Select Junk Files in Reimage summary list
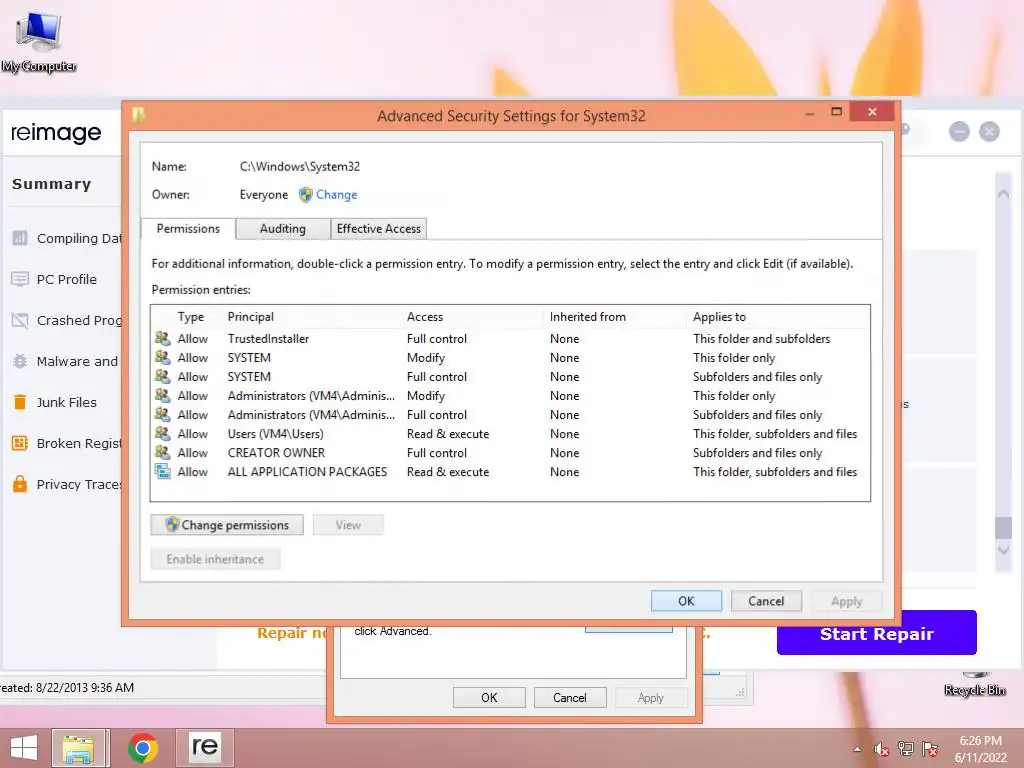The width and height of the screenshot is (1024, 768). [67, 402]
